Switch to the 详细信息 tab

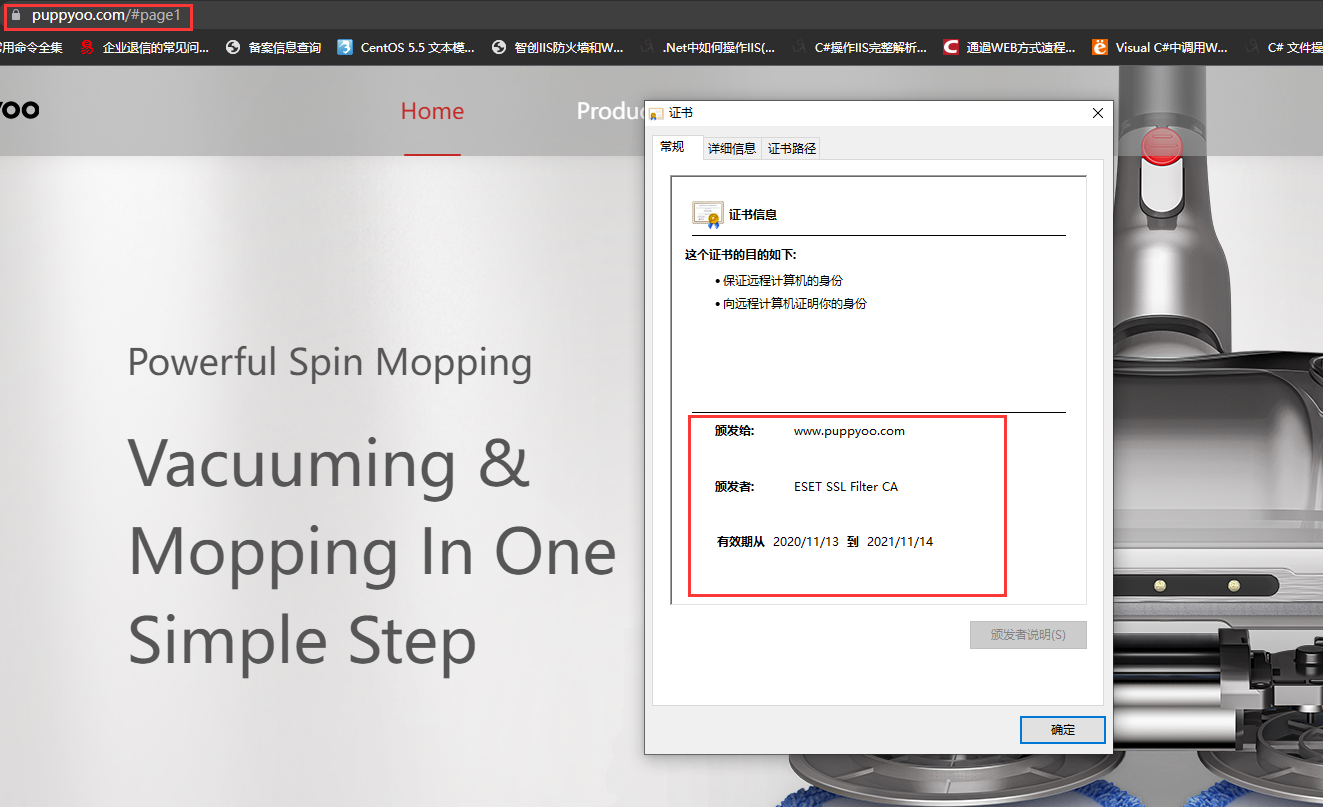coord(731,148)
